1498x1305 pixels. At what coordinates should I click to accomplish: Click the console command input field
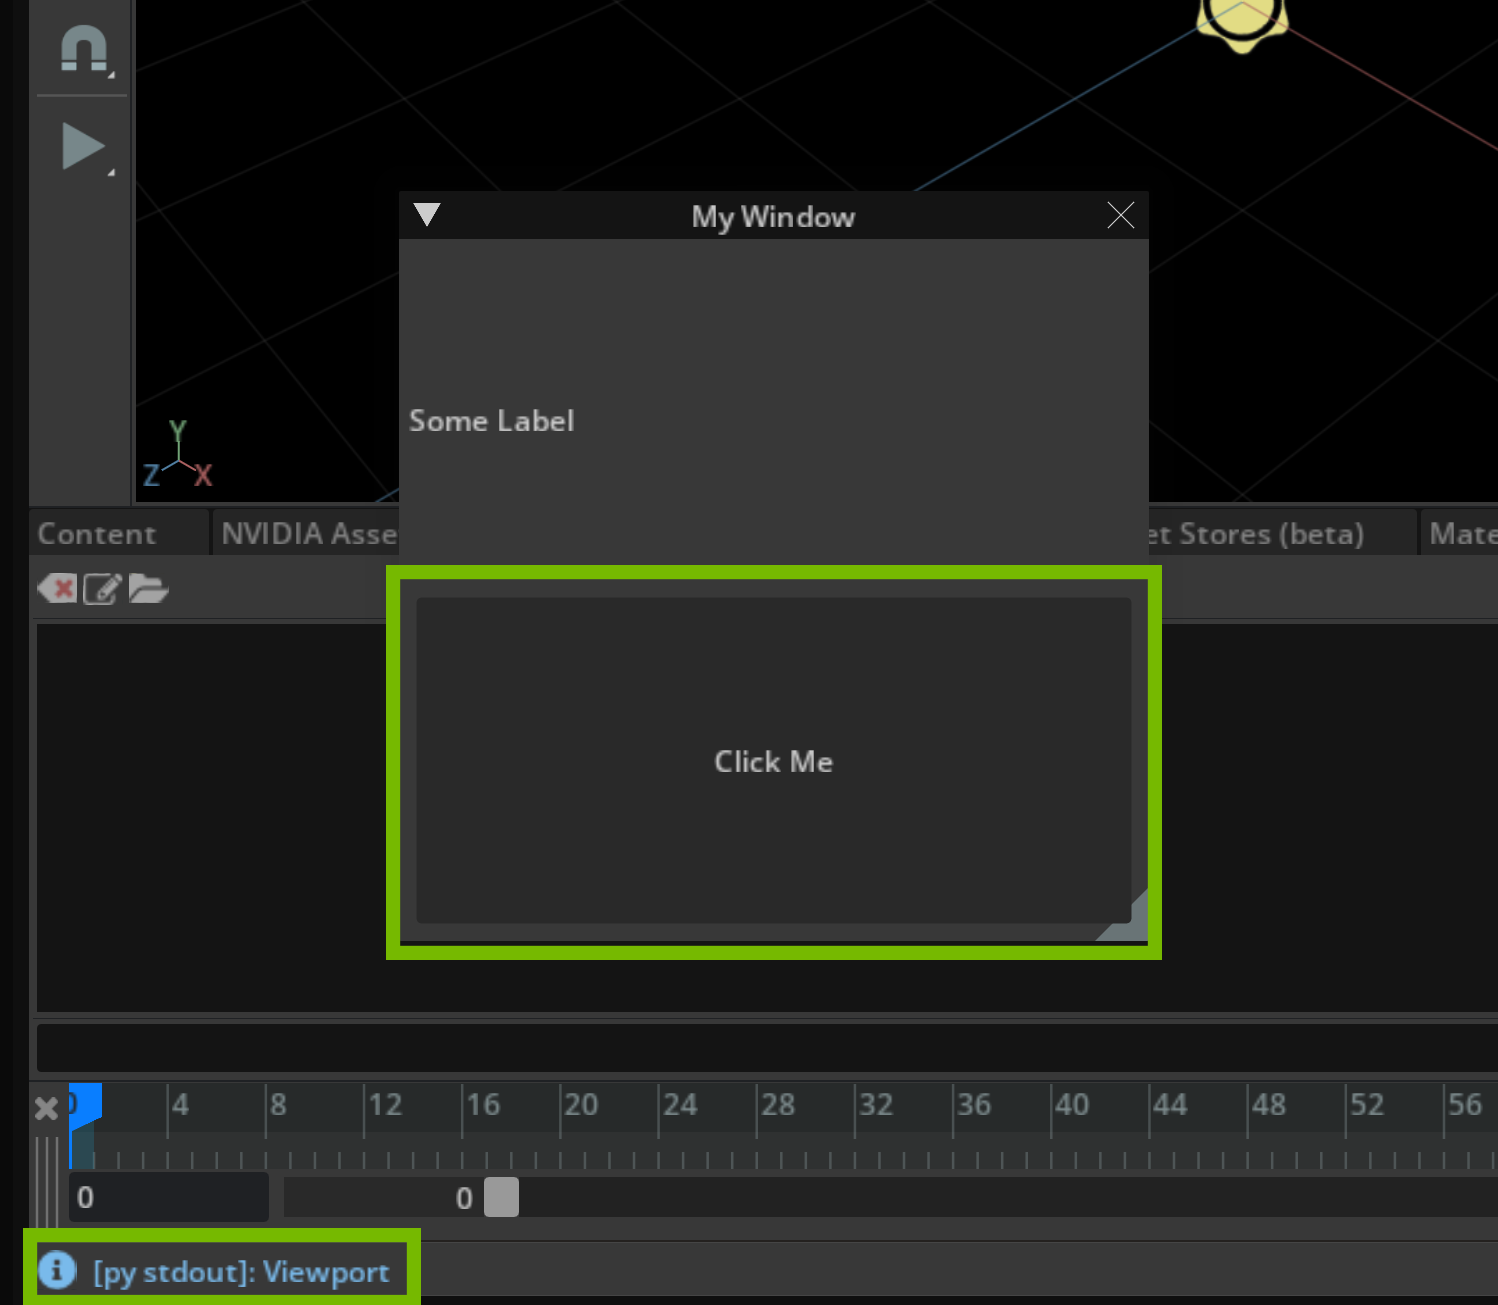point(767,1047)
